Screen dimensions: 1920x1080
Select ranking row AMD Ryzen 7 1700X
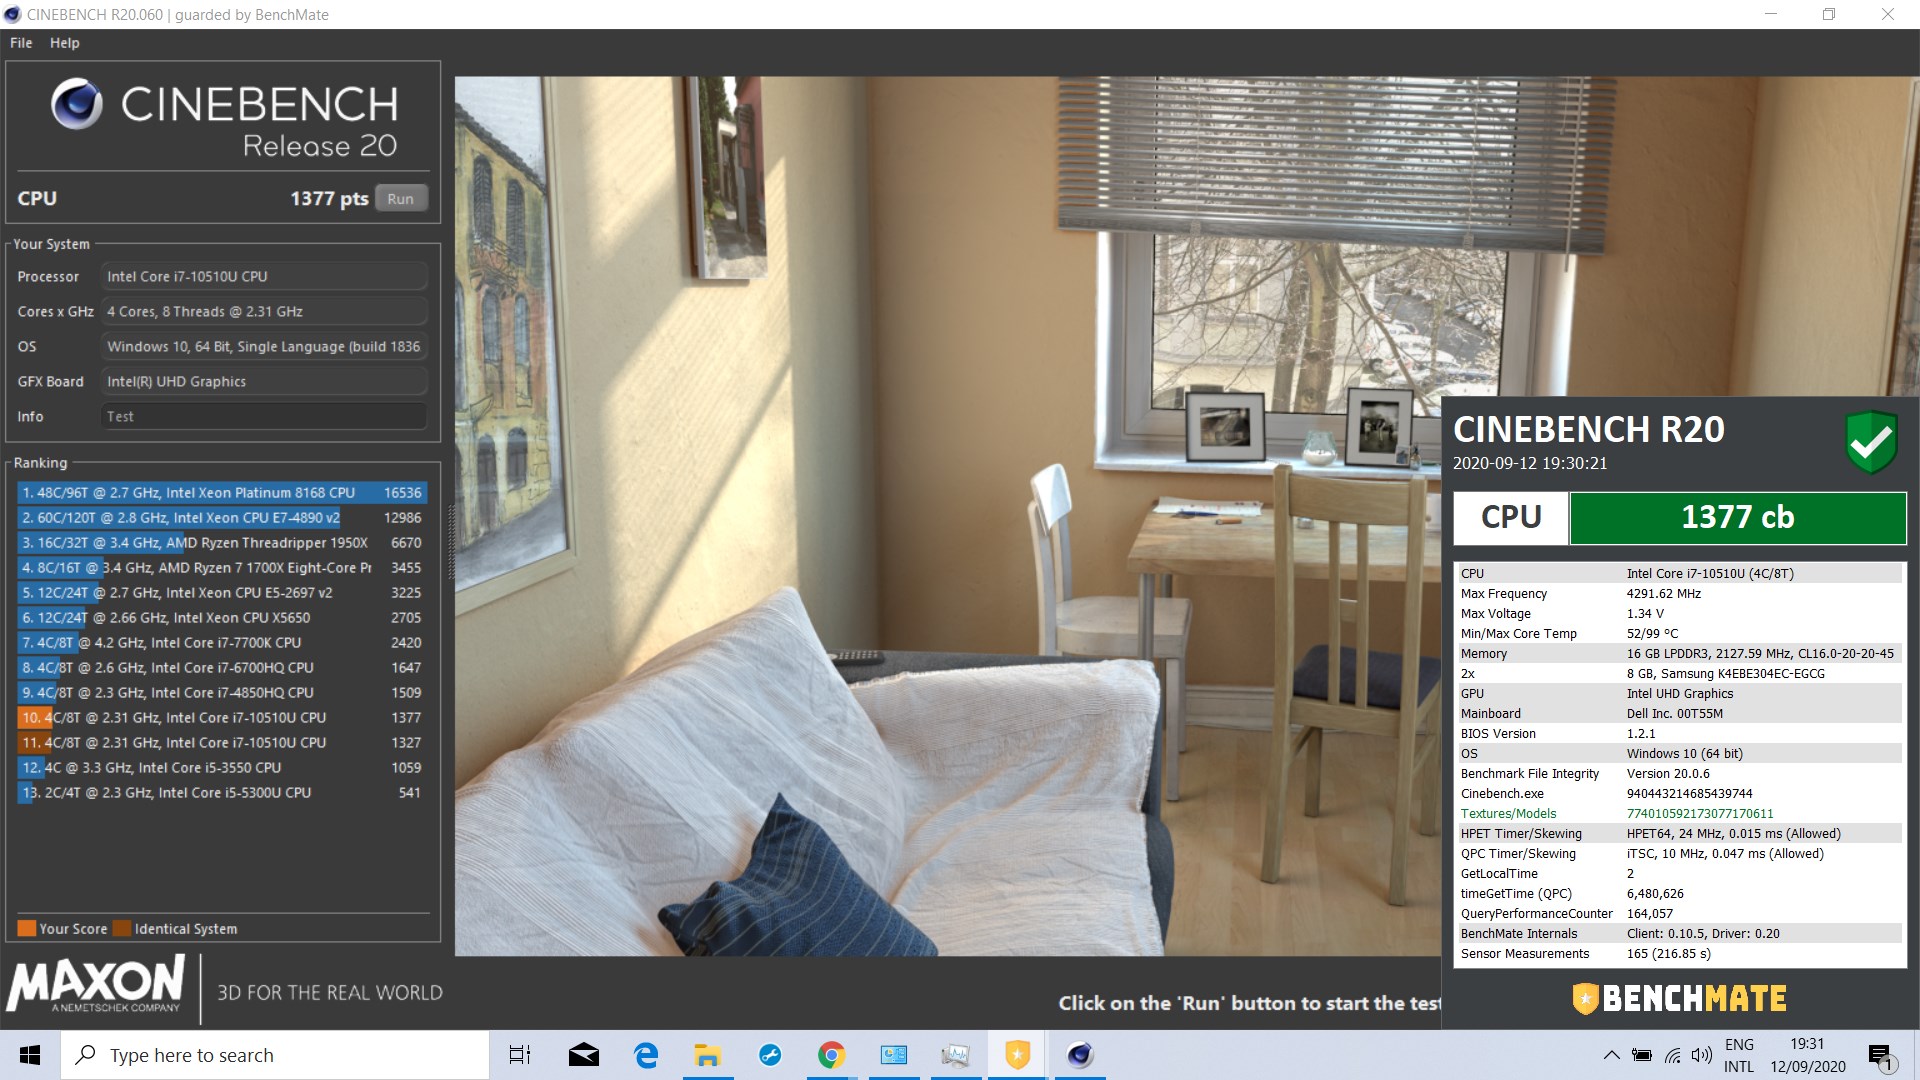point(222,567)
